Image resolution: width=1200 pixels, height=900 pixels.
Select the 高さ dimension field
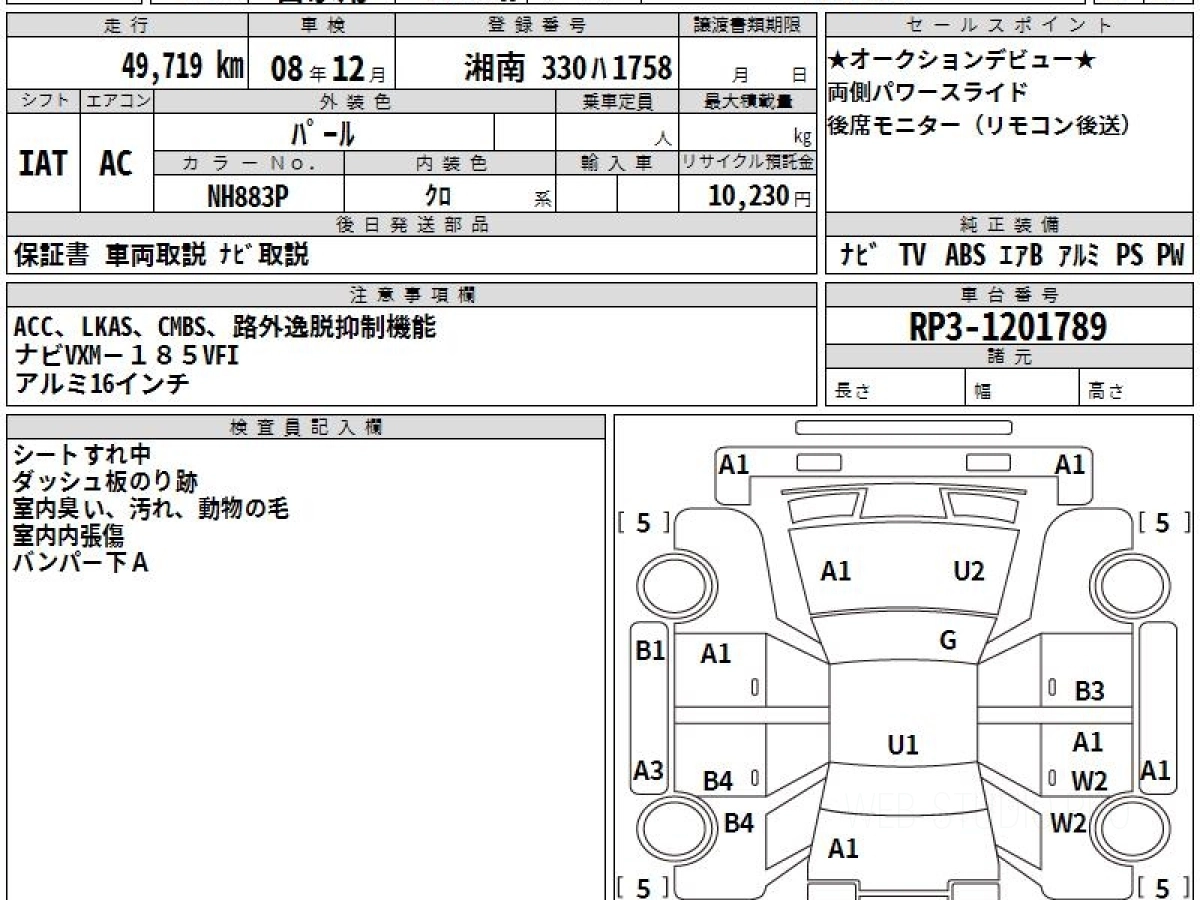1136,388
